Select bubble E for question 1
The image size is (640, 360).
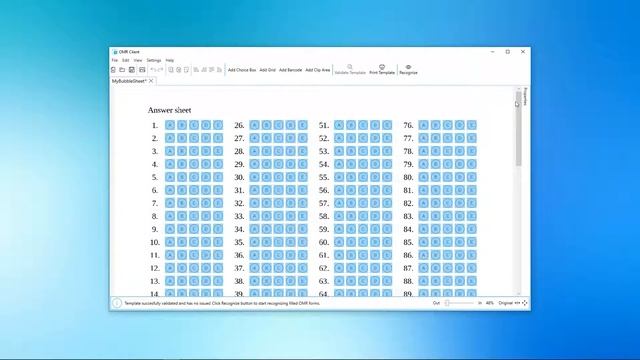click(218, 125)
